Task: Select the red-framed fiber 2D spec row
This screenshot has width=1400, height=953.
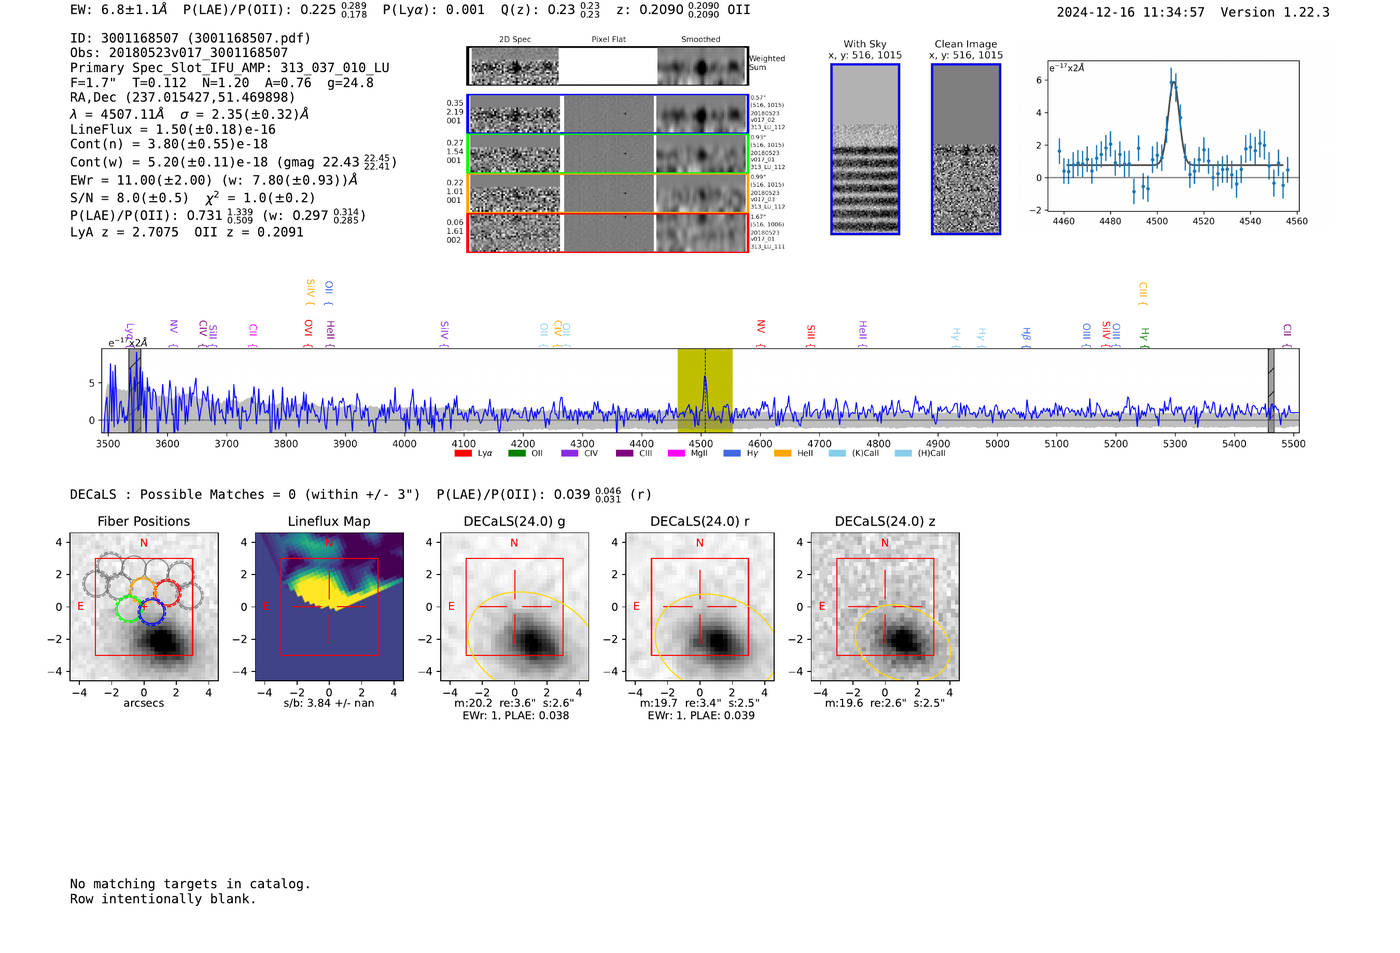Action: [x=607, y=232]
